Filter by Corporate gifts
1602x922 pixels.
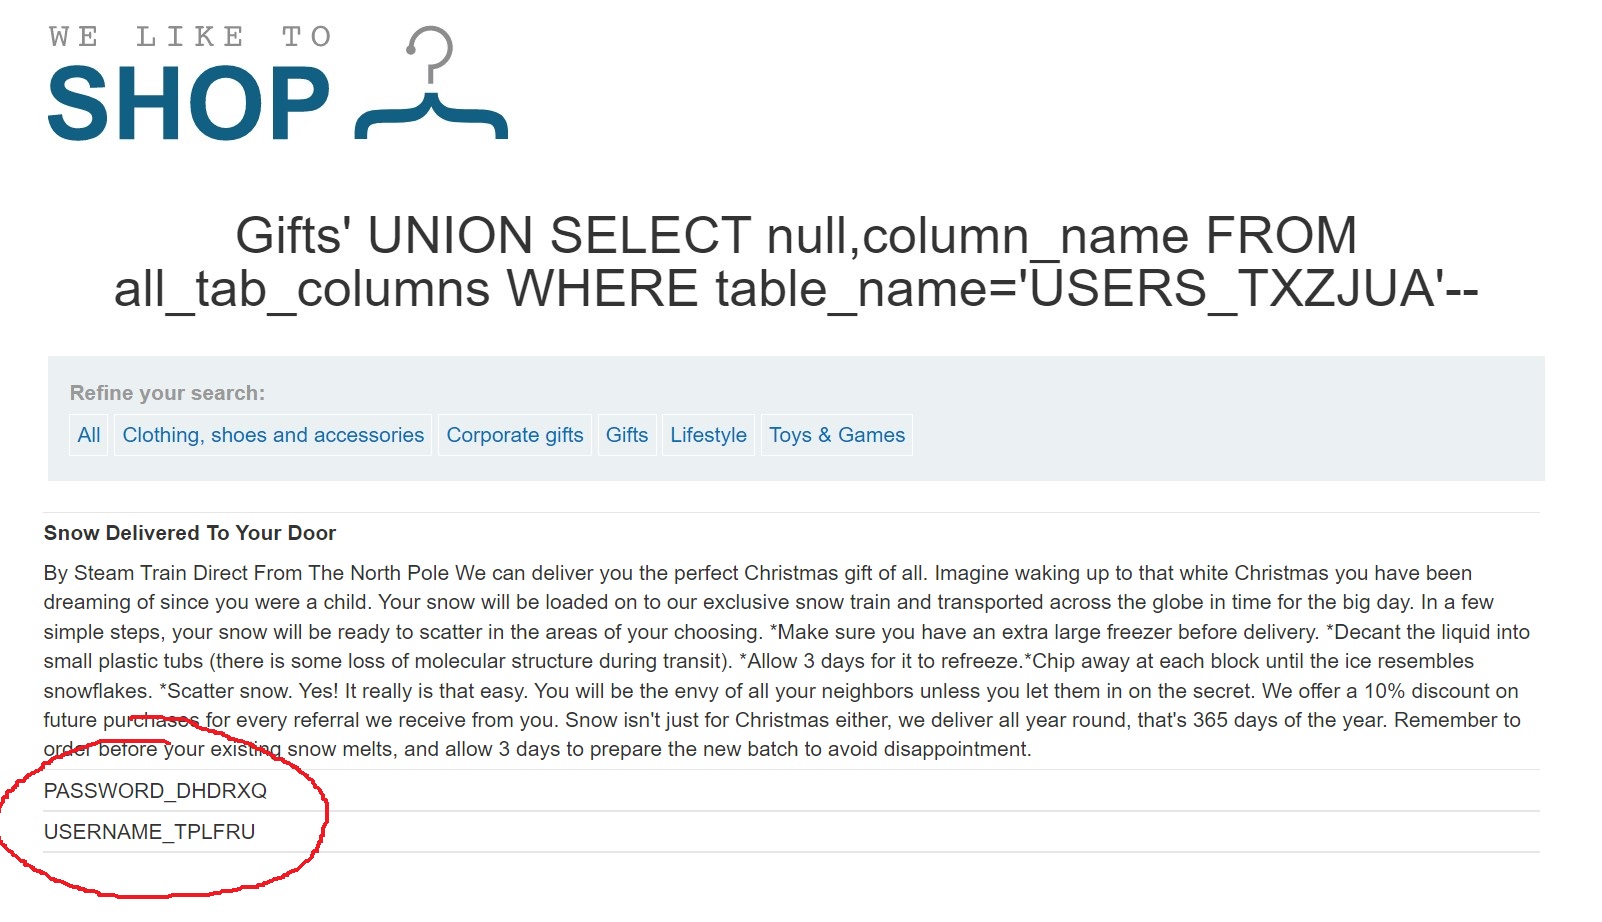click(x=514, y=435)
